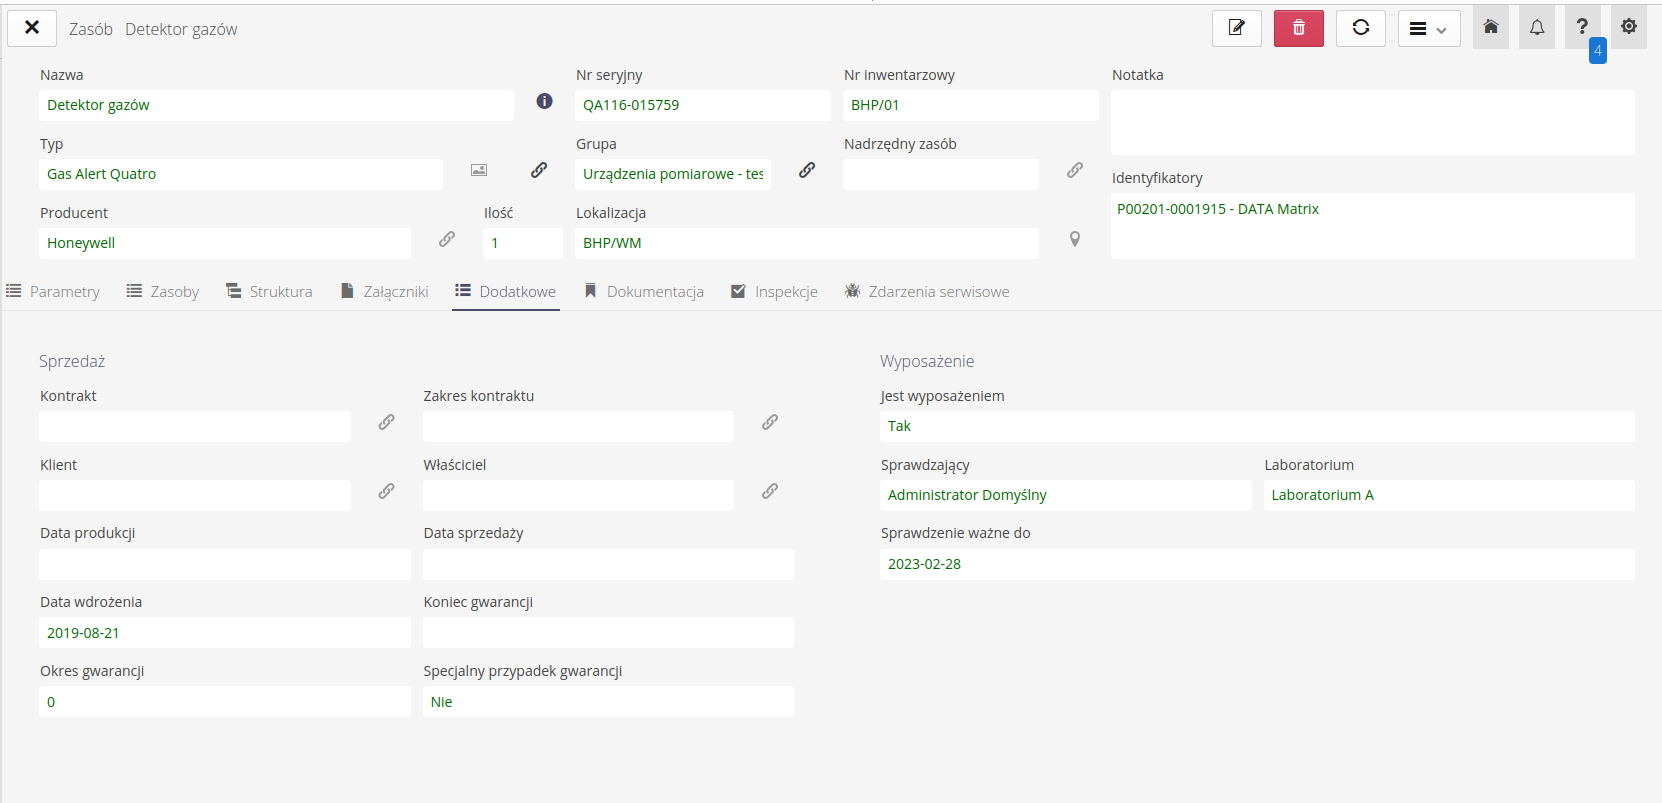The width and height of the screenshot is (1662, 803).
Task: Click the Notatka text area
Action: coord(1372,122)
